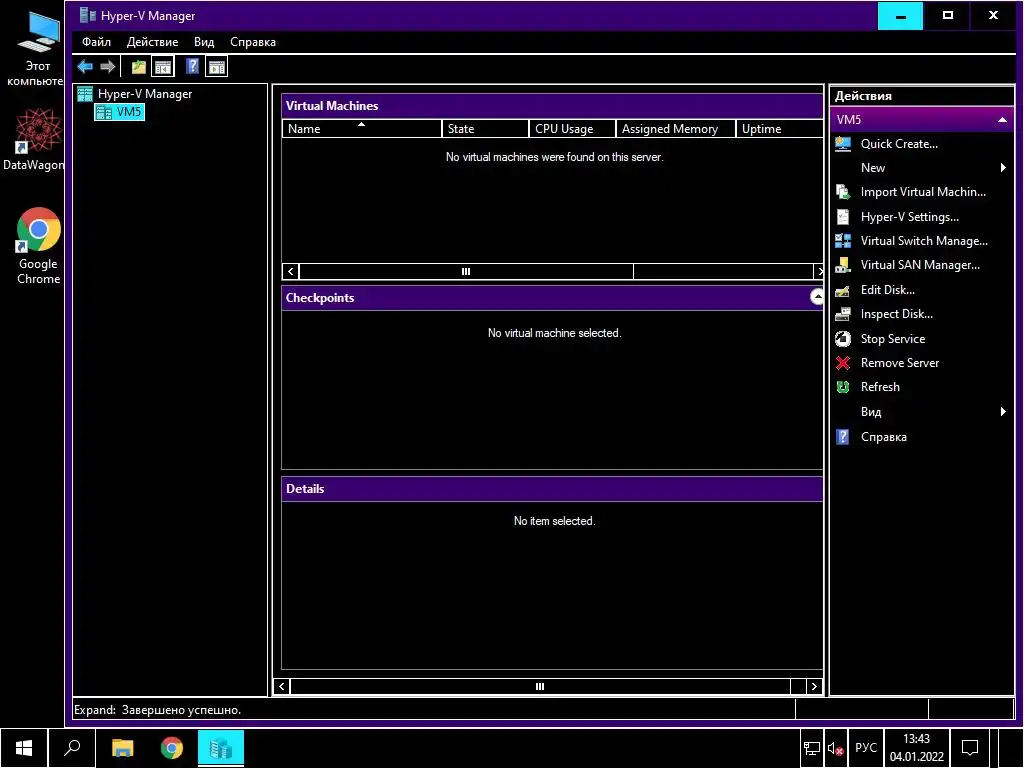Expand the Вид submenu in Actions
Screen dimensions: 1024x768
[1003, 411]
